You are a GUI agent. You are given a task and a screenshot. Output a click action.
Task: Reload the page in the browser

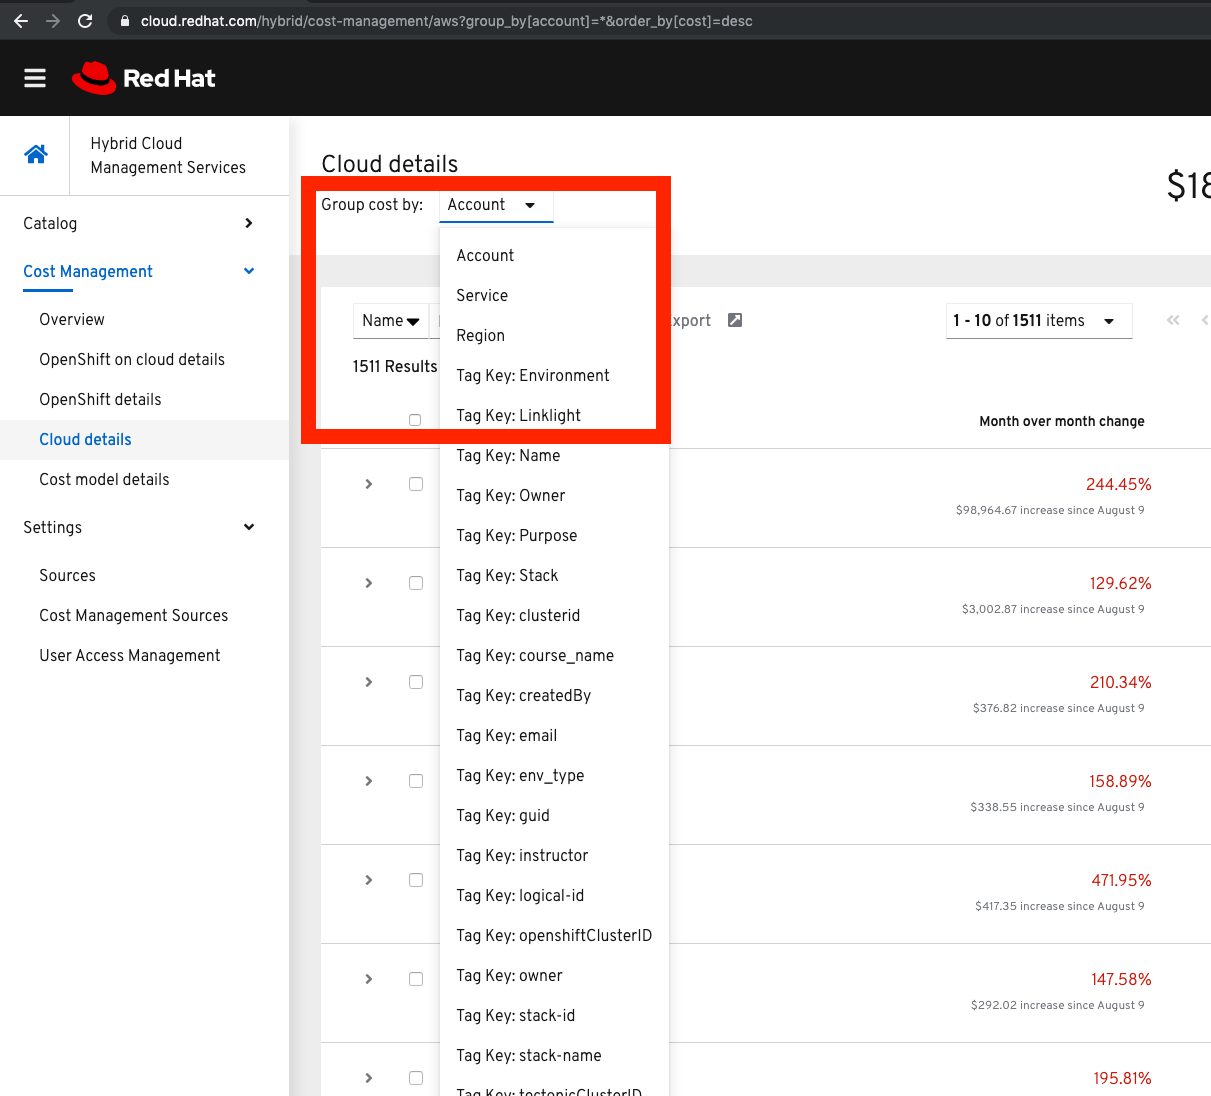click(x=85, y=21)
